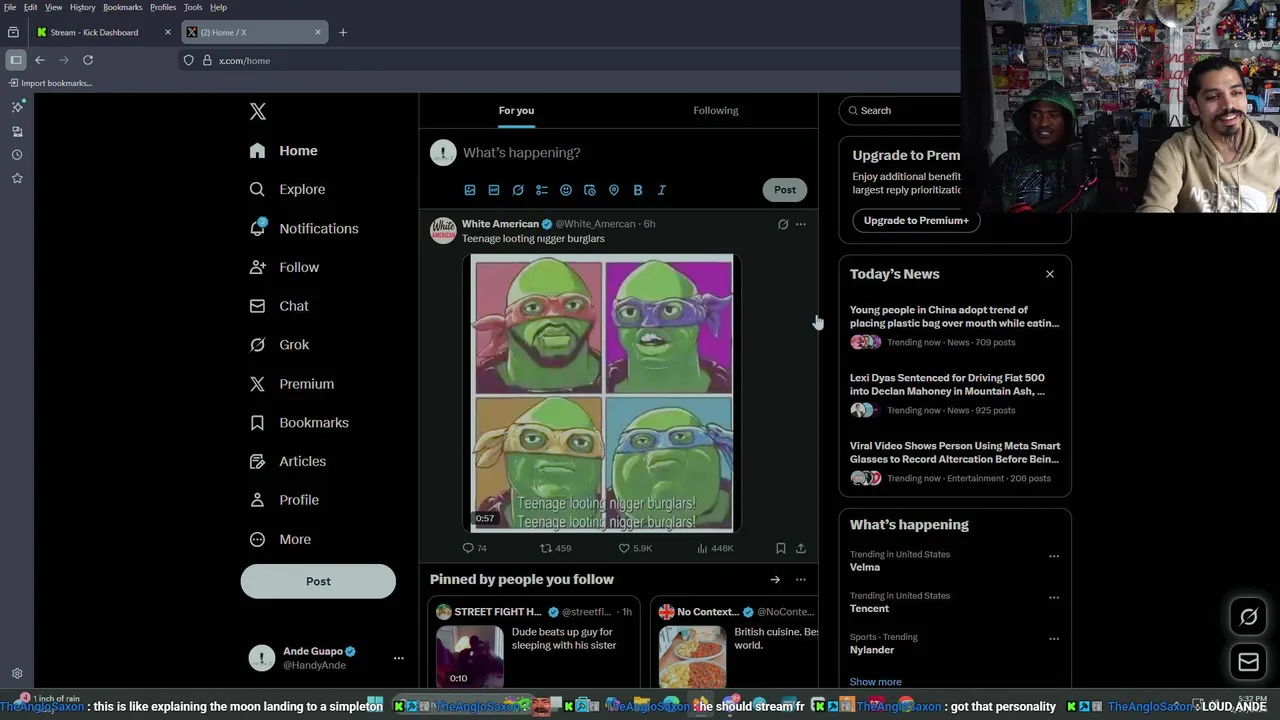Insert an emoji in the post

coord(566,190)
